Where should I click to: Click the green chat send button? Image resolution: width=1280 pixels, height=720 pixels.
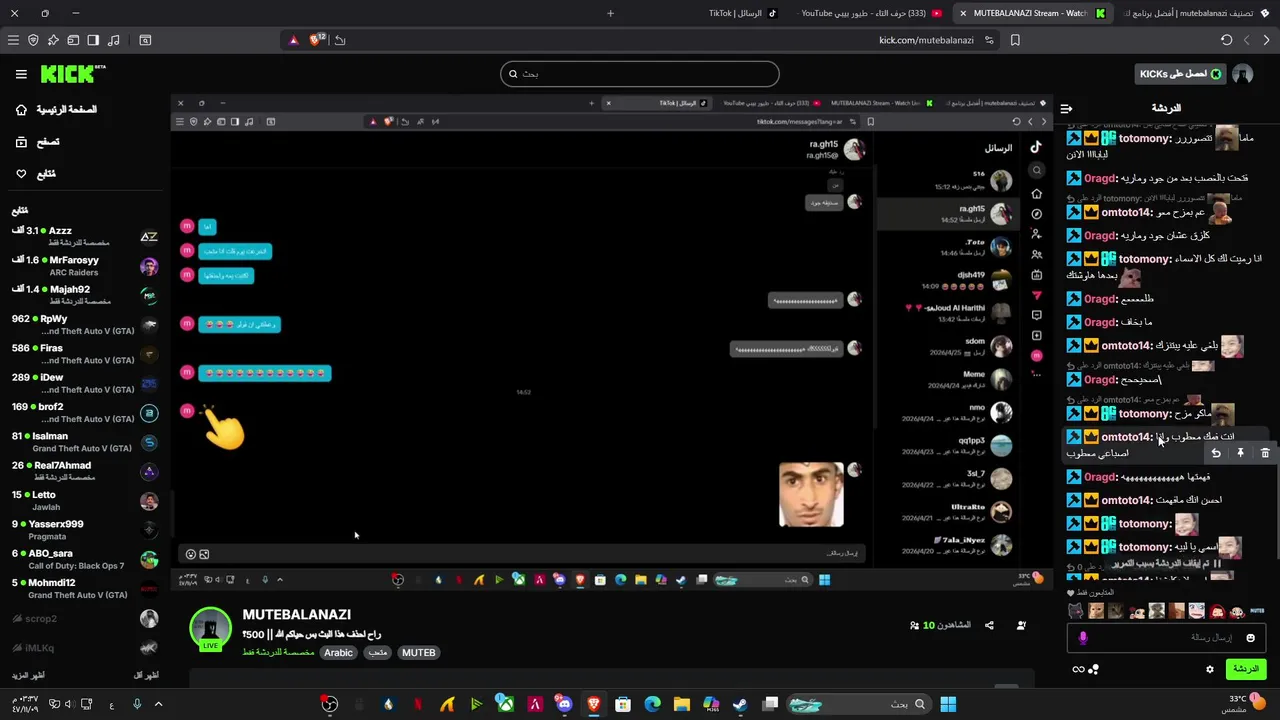pyautogui.click(x=1245, y=669)
